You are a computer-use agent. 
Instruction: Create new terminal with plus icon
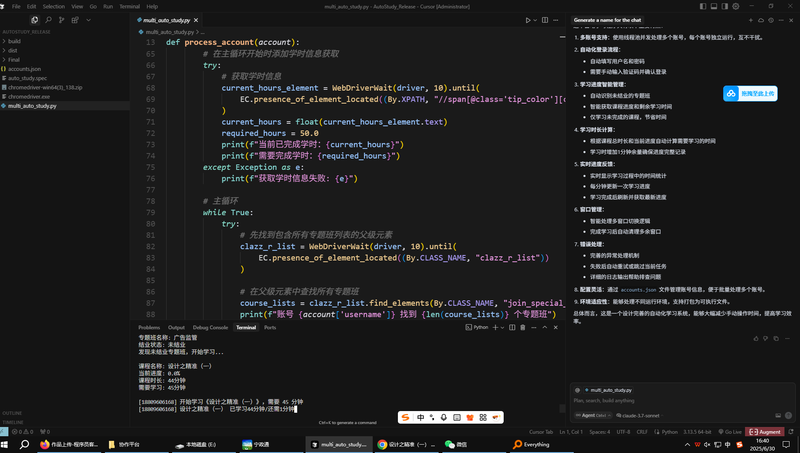[495, 328]
